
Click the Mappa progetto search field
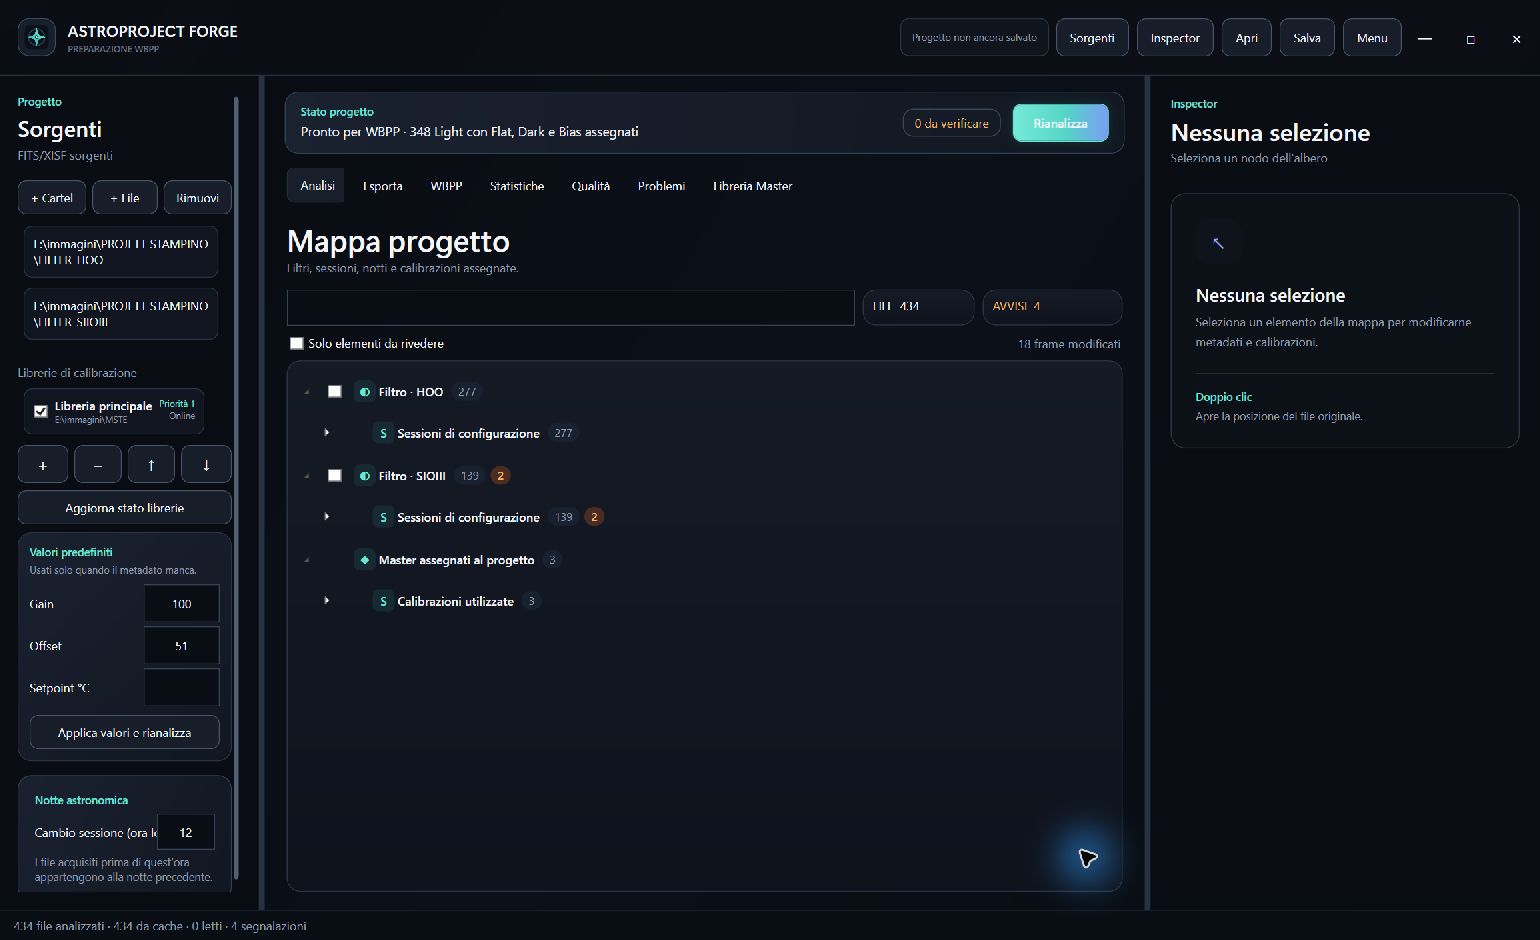pos(571,308)
